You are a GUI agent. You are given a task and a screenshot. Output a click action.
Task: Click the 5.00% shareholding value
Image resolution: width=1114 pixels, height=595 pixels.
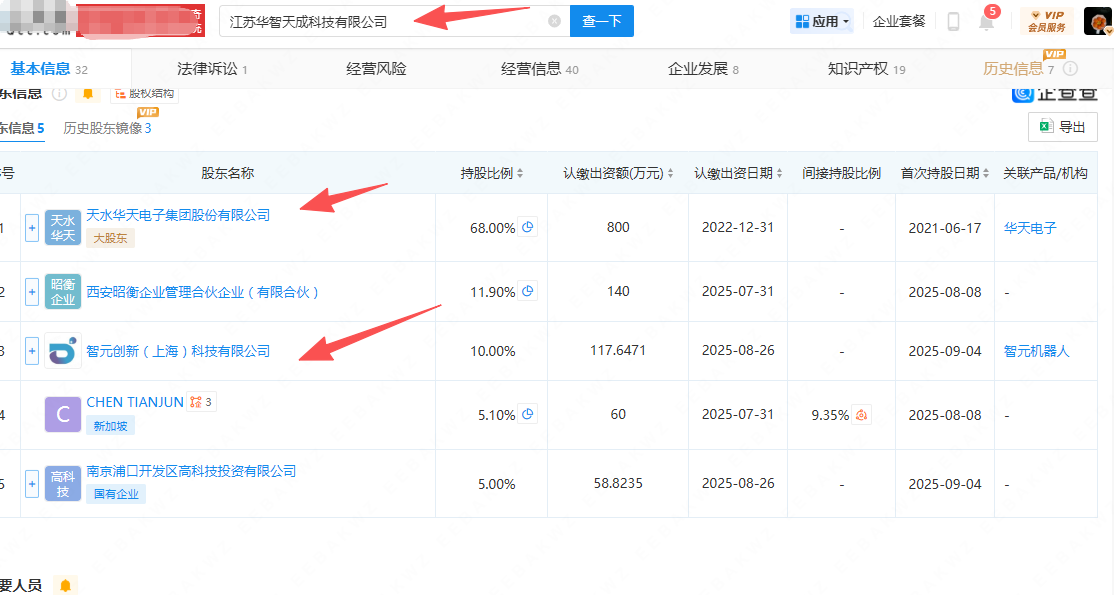[497, 484]
